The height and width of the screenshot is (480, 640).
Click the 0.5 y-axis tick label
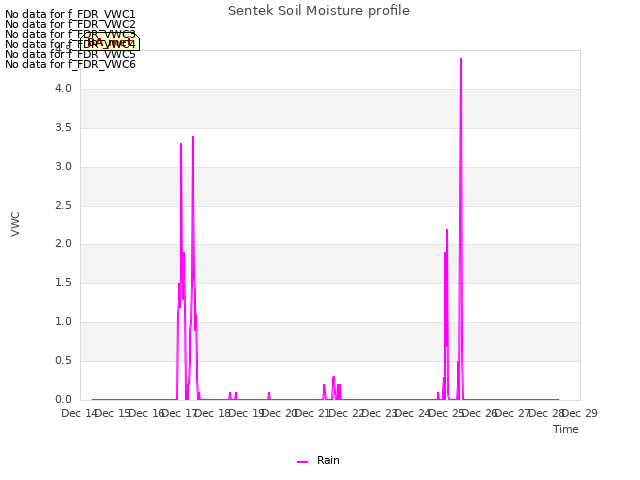point(64,361)
